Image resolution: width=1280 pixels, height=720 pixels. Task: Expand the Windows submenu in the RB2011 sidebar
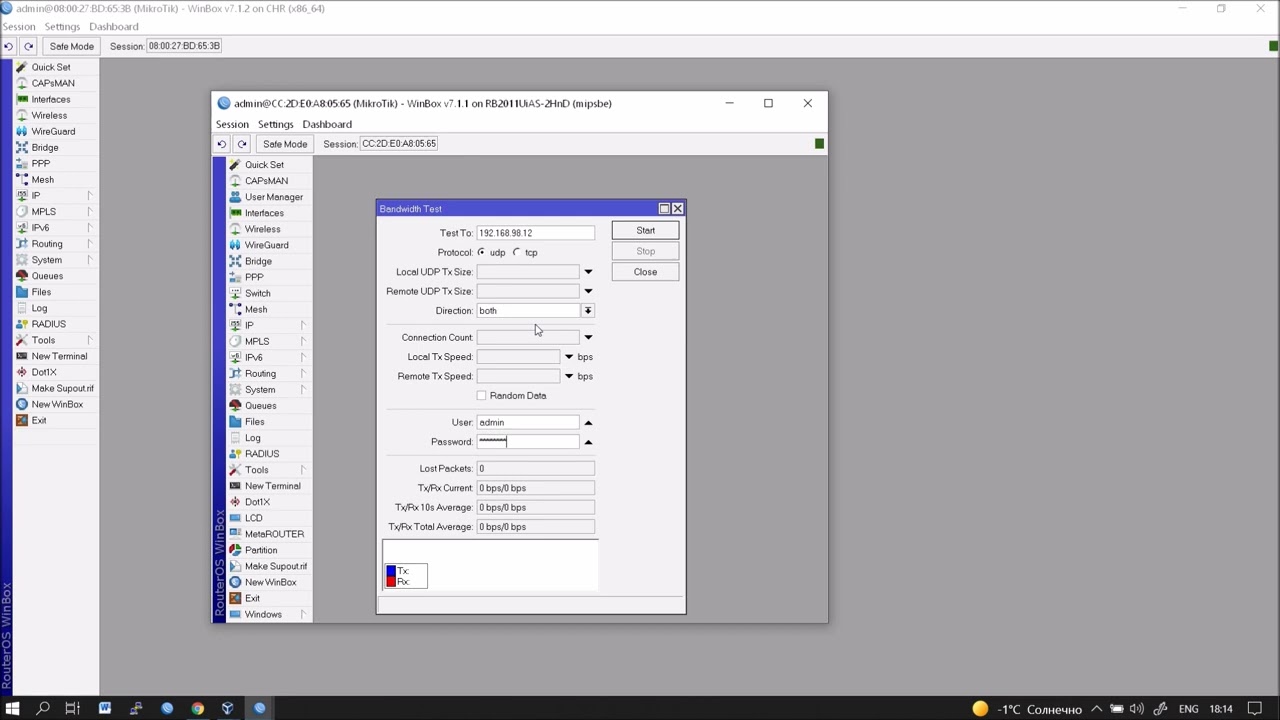303,614
